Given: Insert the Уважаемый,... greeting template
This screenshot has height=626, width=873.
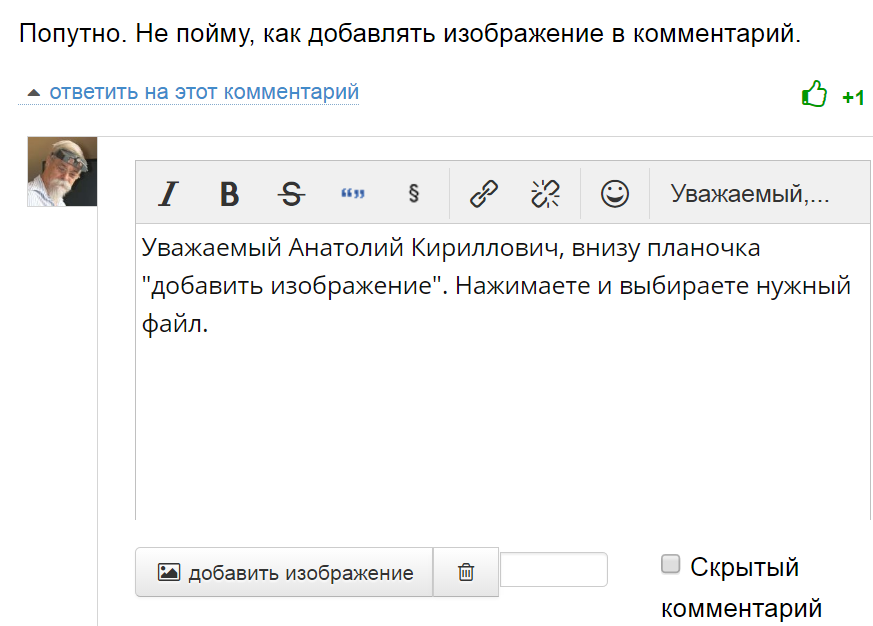Looking at the screenshot, I should click(750, 193).
